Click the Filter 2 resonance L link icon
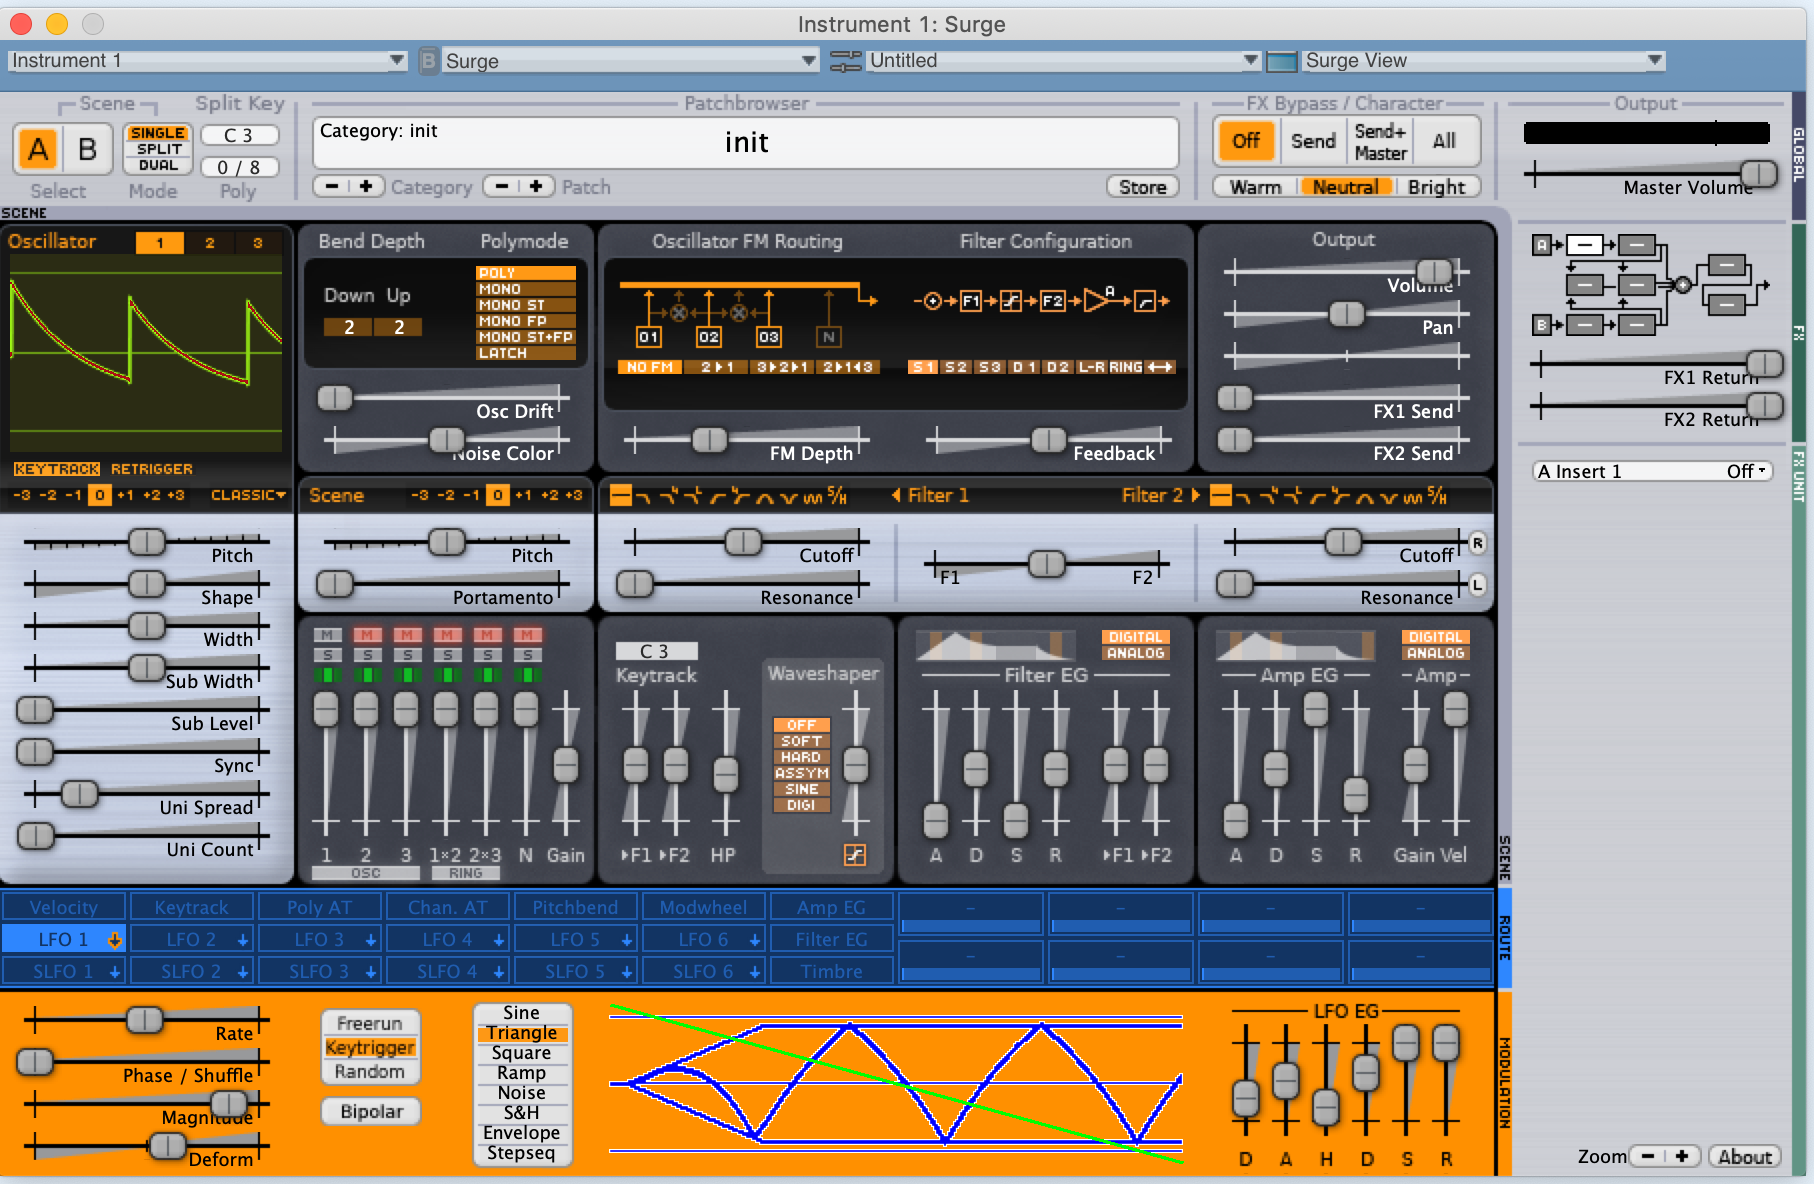The image size is (1814, 1184). pos(1477,584)
